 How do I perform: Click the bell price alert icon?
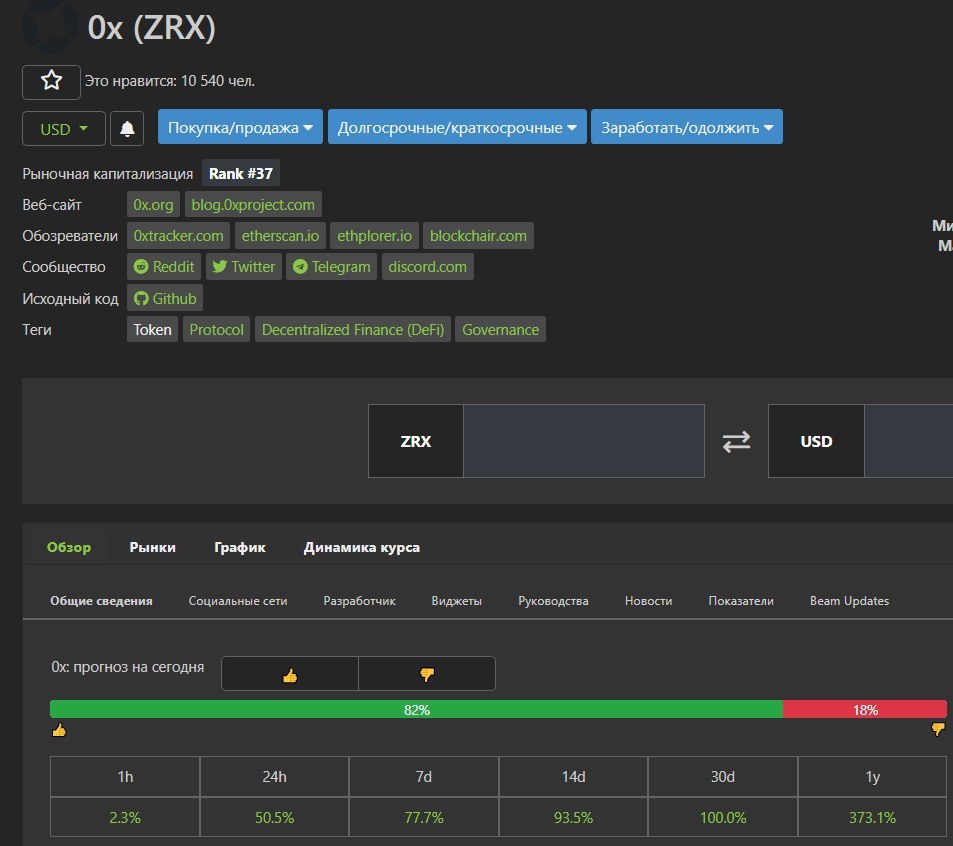[x=127, y=129]
